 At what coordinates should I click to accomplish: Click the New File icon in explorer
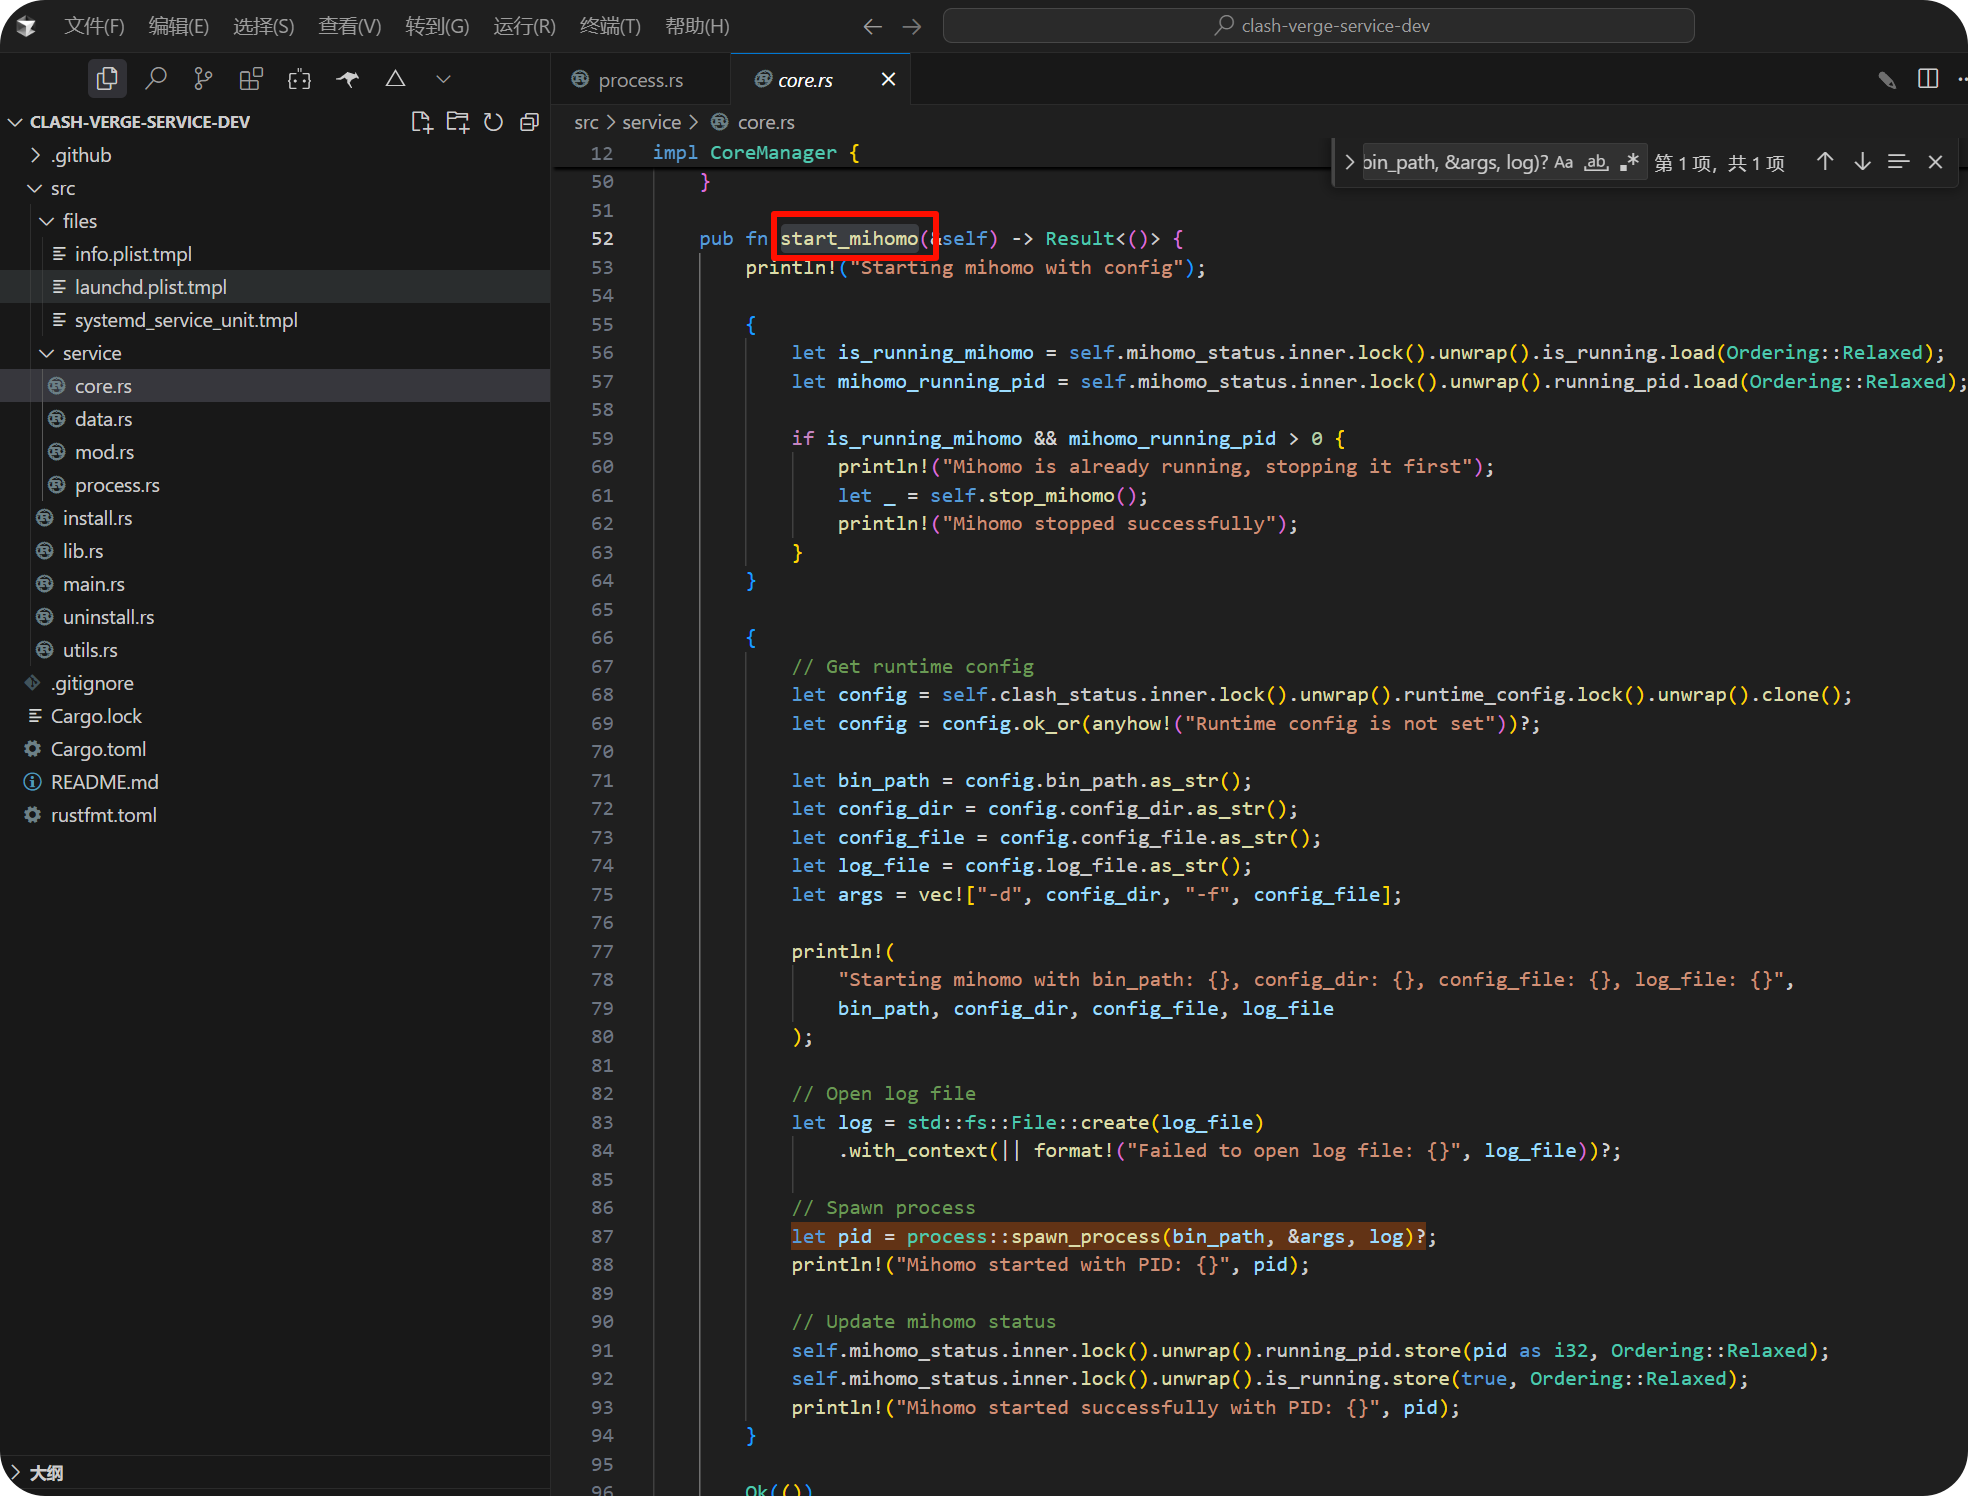click(x=421, y=122)
